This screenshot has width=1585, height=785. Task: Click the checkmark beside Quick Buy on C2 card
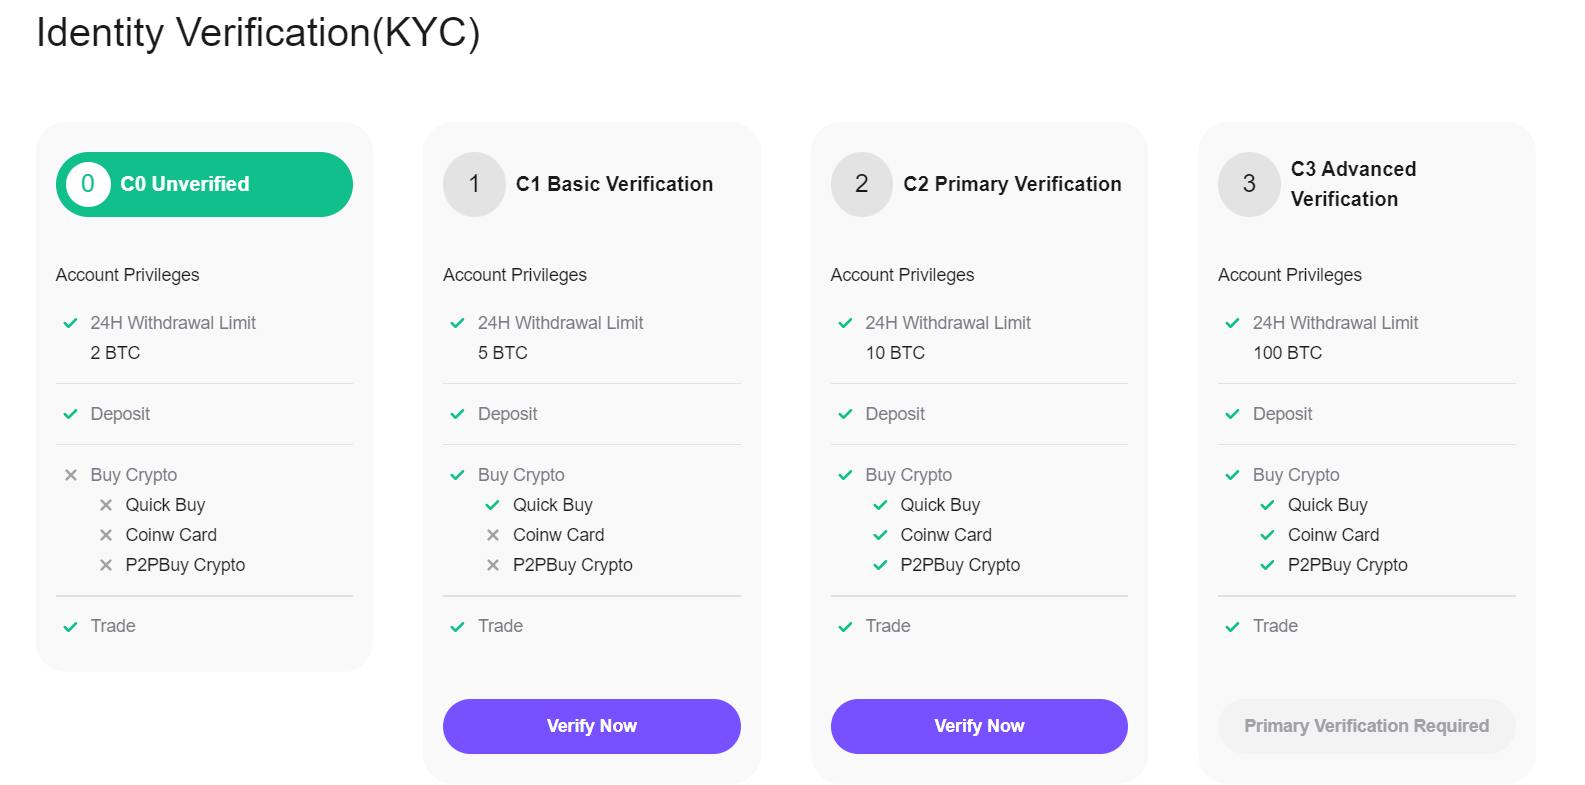(881, 505)
